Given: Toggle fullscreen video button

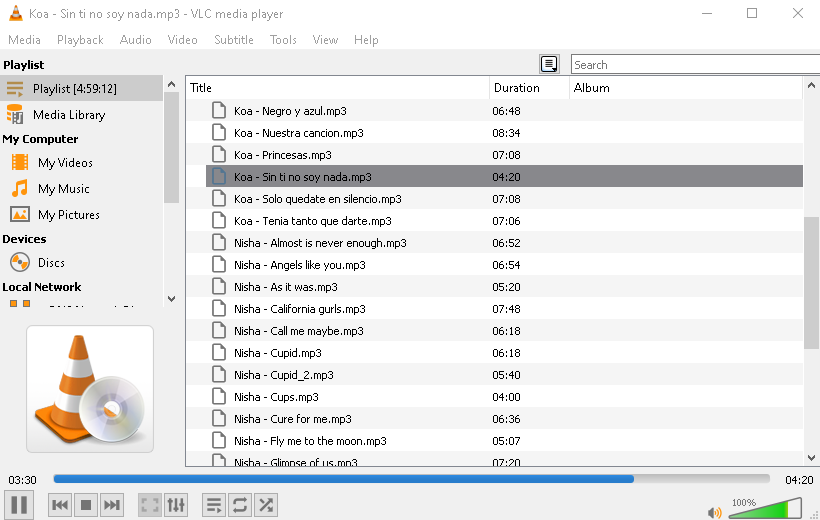Looking at the screenshot, I should [150, 505].
